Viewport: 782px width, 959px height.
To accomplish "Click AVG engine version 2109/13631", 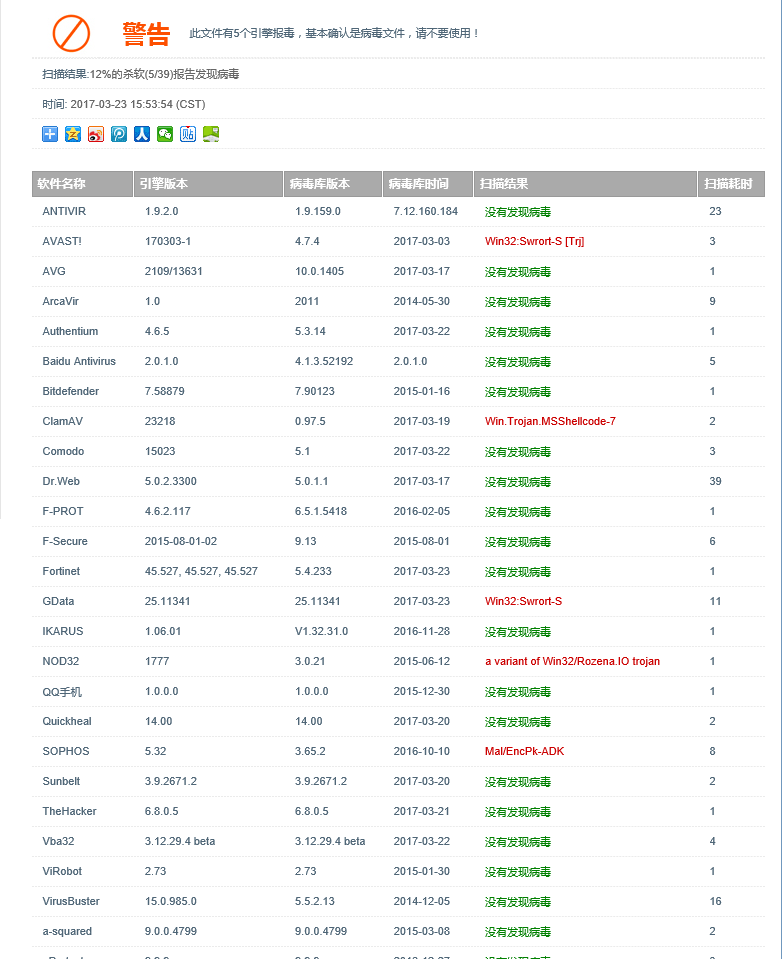I will click(174, 271).
